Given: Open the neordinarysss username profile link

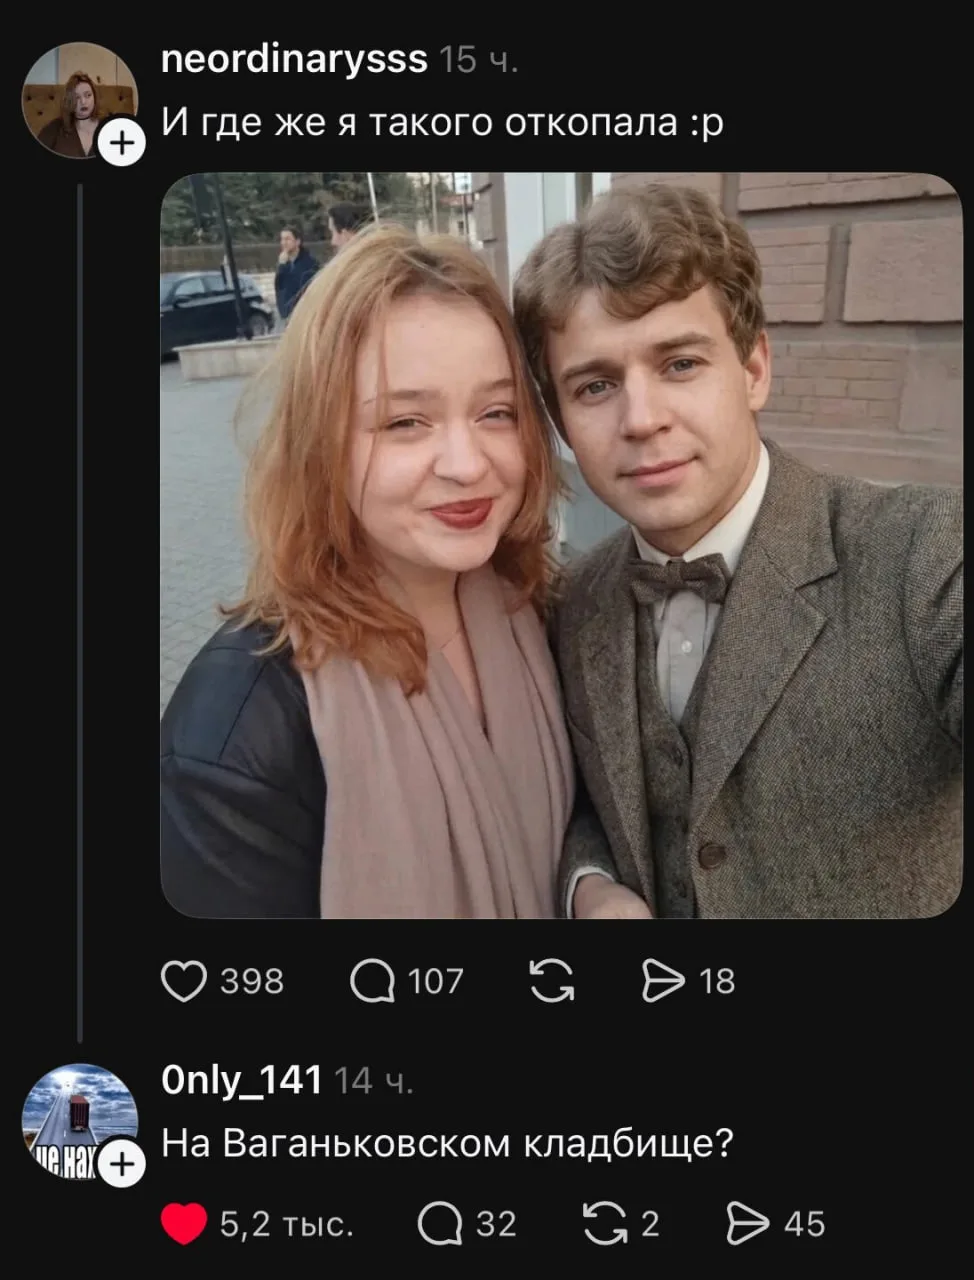Looking at the screenshot, I should pos(294,60).
